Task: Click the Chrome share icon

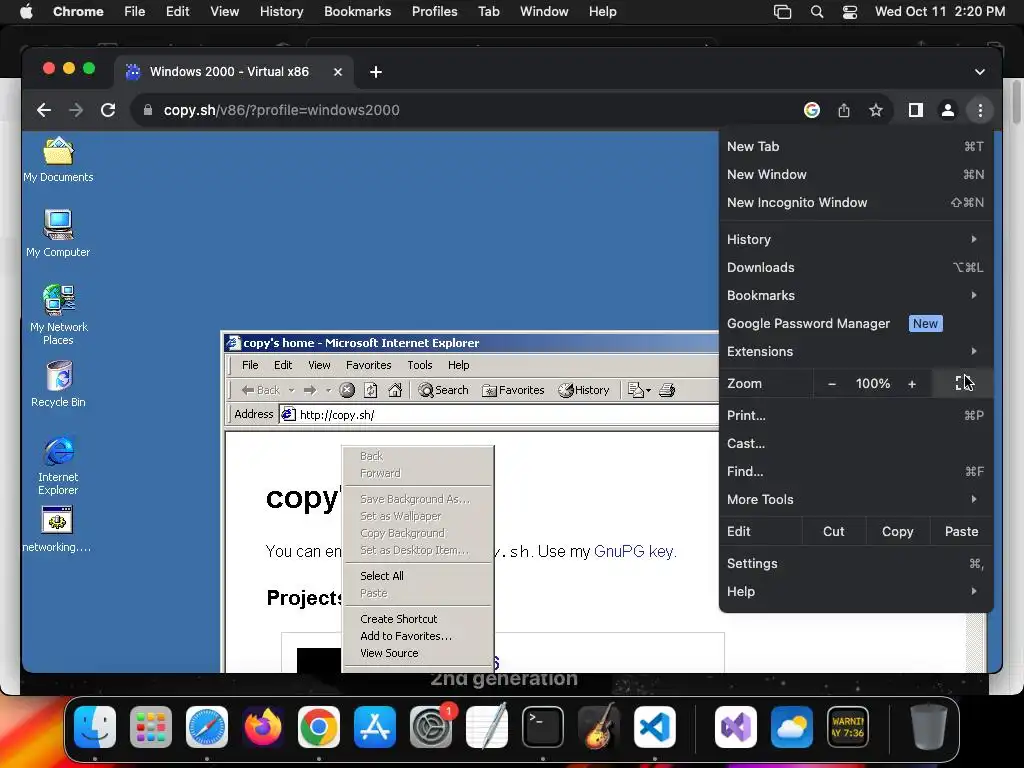Action: coord(844,110)
